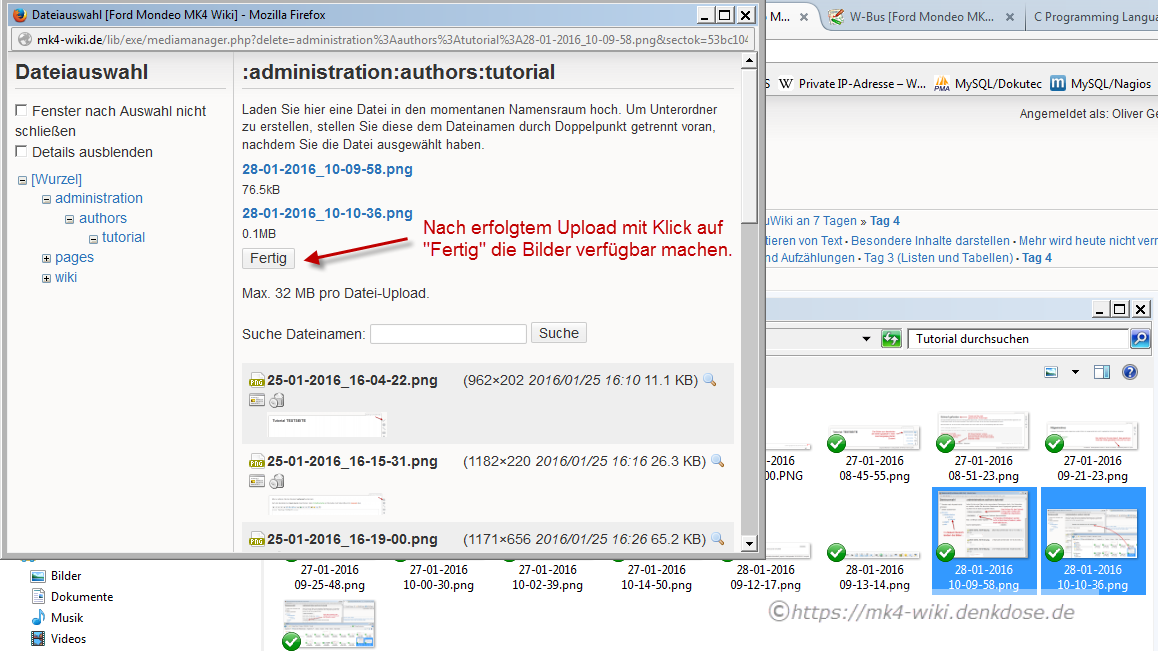Click magnifier icon for 25-01-2016_16-19-00.png
Screen dimensions: 1158x651
pyautogui.click(x=716, y=539)
